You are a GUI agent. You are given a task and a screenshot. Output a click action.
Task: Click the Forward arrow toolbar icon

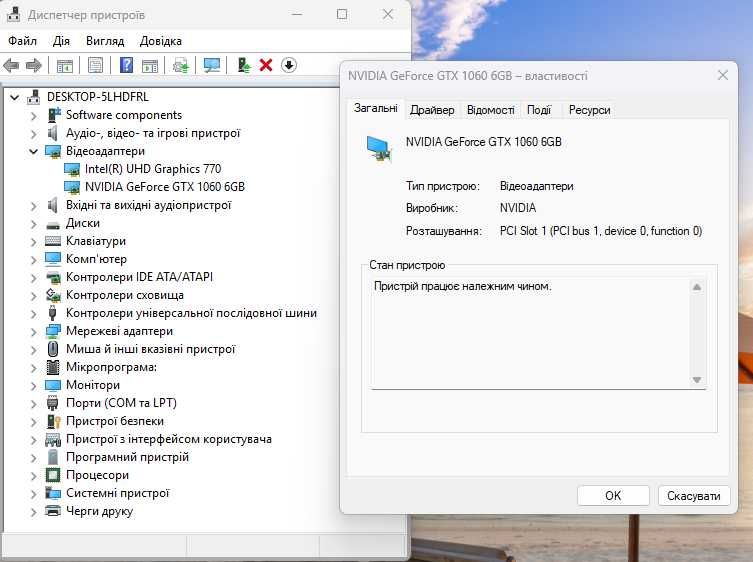33,65
